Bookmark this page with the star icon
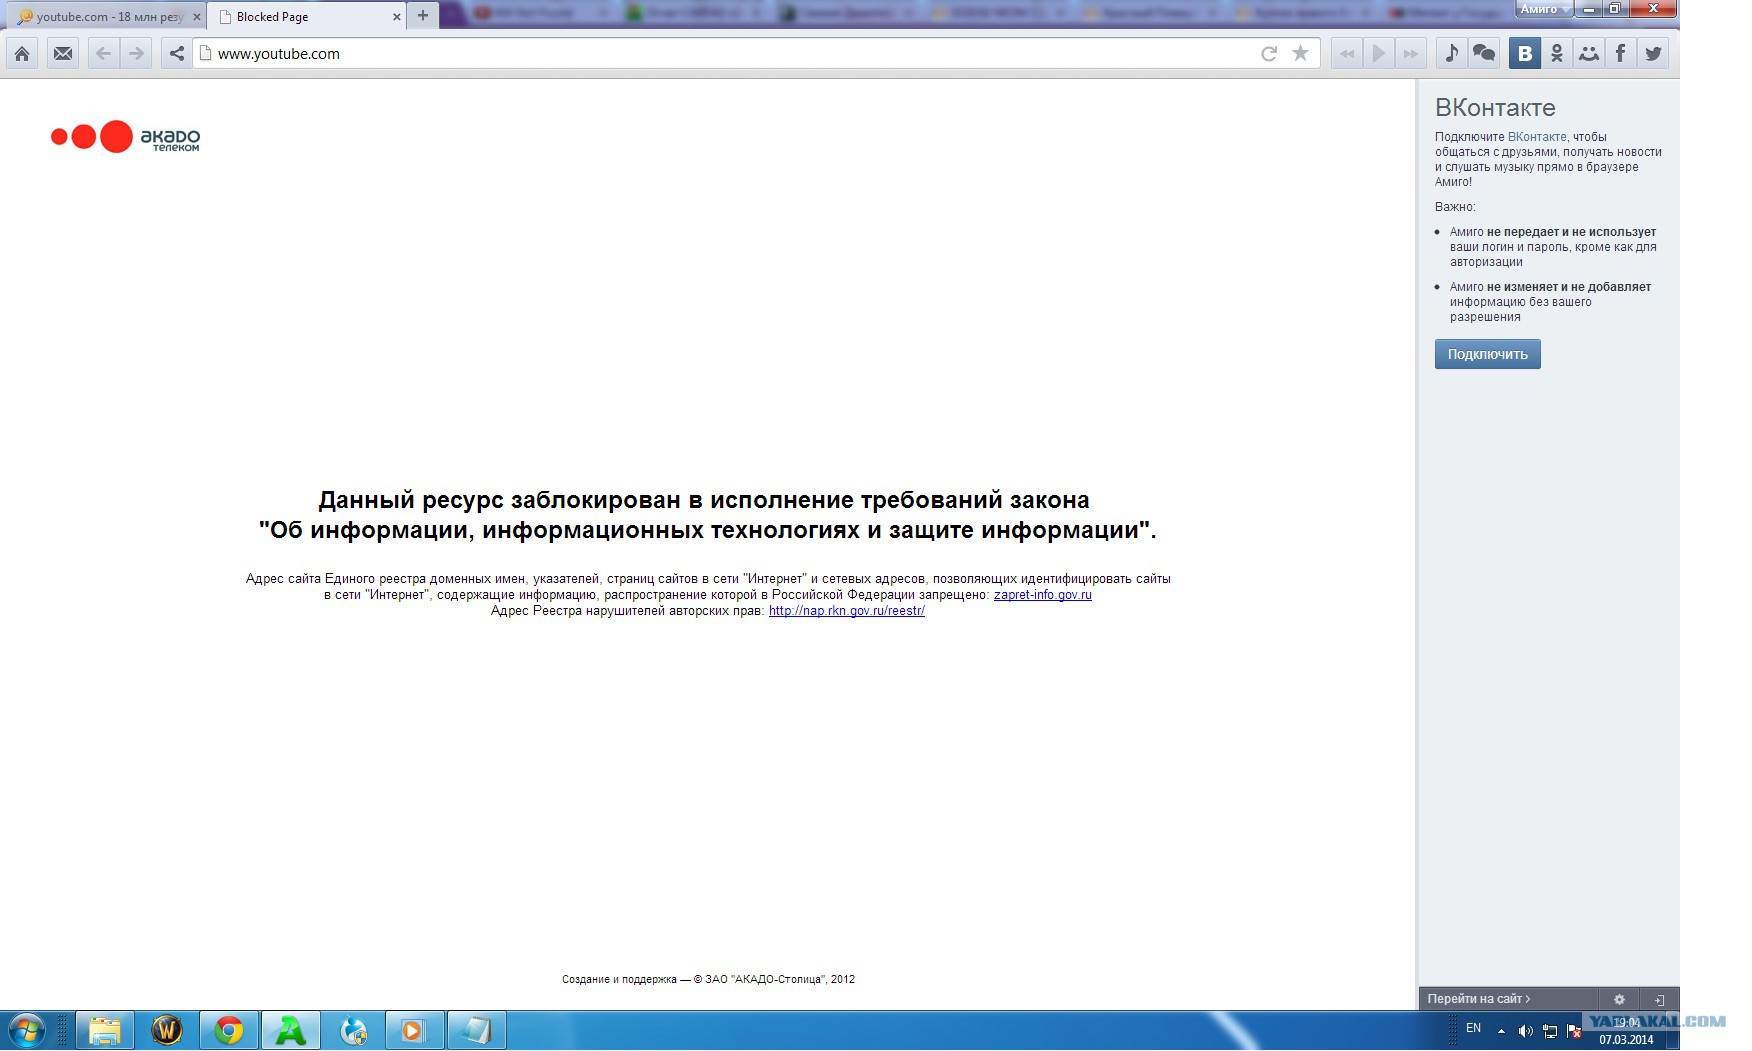Image resolution: width=1752 pixels, height=1051 pixels. click(1300, 54)
